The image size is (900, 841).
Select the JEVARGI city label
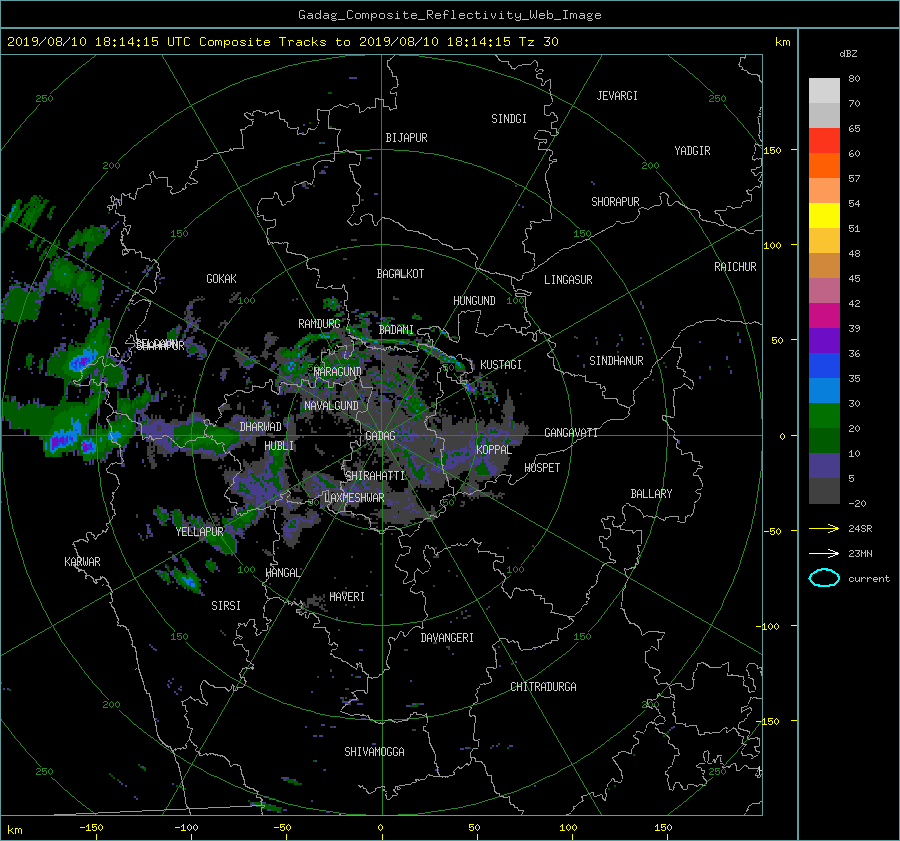(x=617, y=96)
